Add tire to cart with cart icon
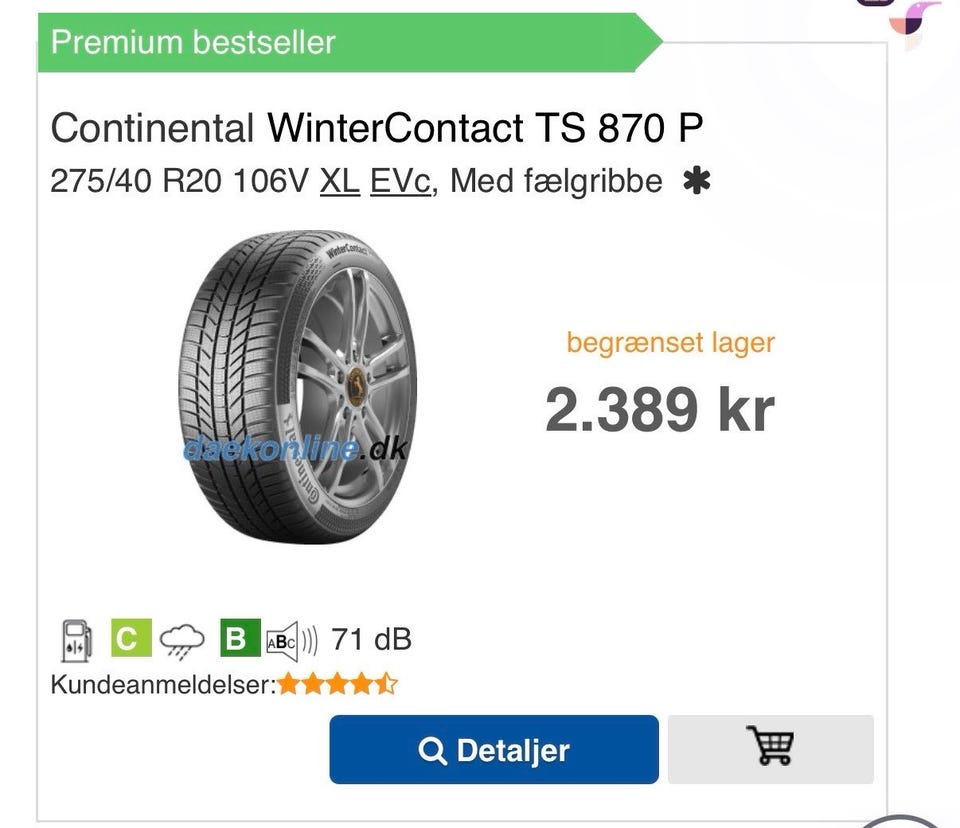960x828 pixels. [x=770, y=748]
